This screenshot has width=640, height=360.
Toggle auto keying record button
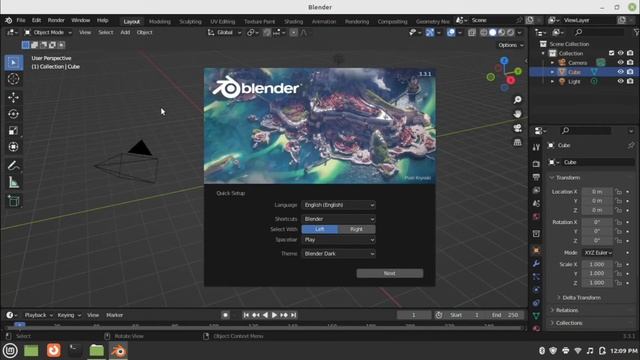(225, 315)
